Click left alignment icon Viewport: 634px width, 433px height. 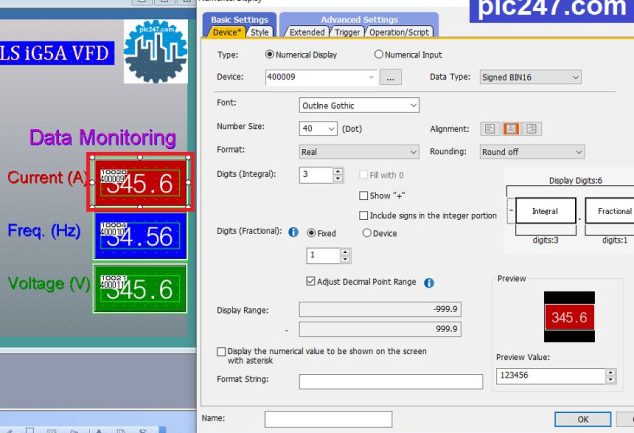(x=490, y=129)
